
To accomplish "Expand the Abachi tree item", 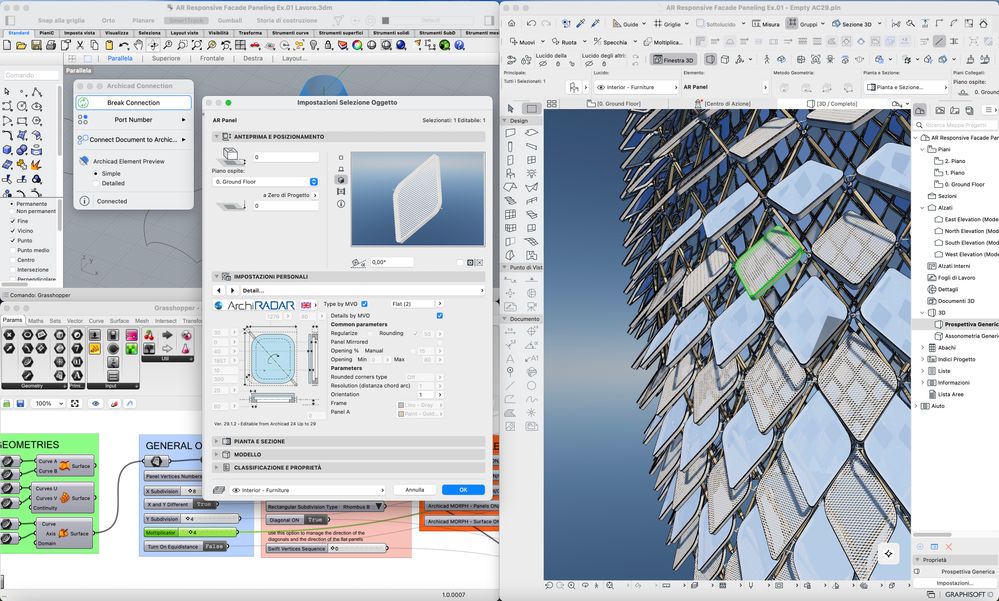I will point(923,348).
